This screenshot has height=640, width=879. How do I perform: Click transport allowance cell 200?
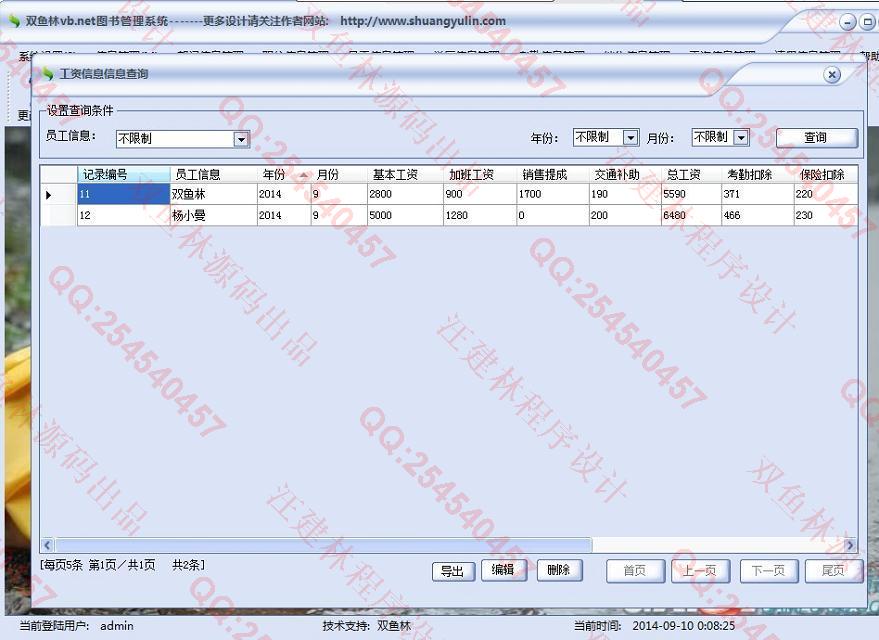625,216
